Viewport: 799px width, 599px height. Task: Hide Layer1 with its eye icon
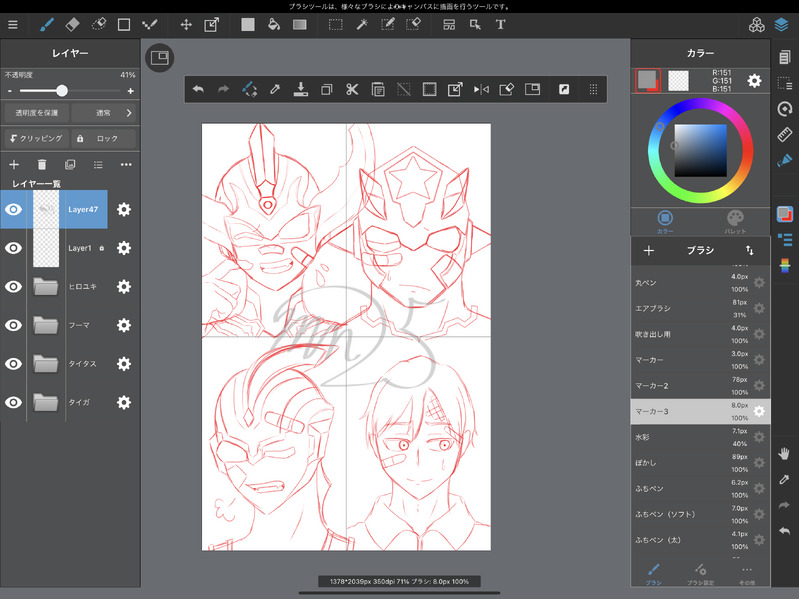click(14, 248)
